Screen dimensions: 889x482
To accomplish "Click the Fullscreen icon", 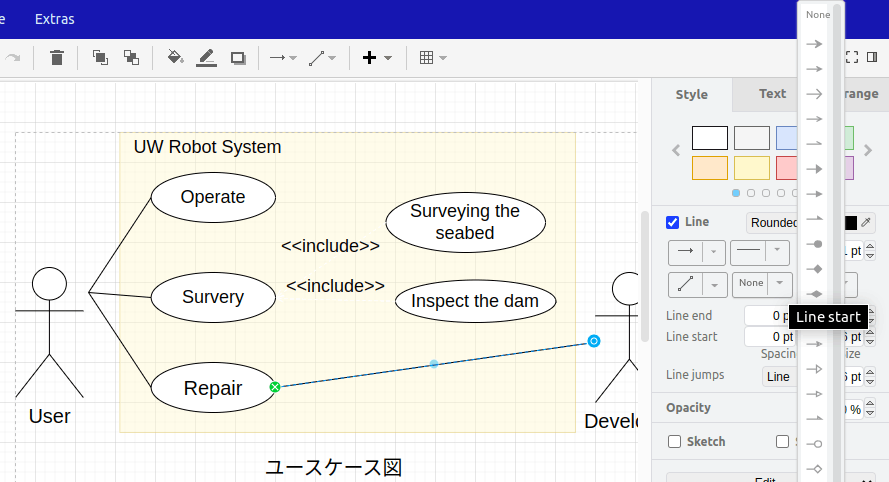I will [852, 57].
